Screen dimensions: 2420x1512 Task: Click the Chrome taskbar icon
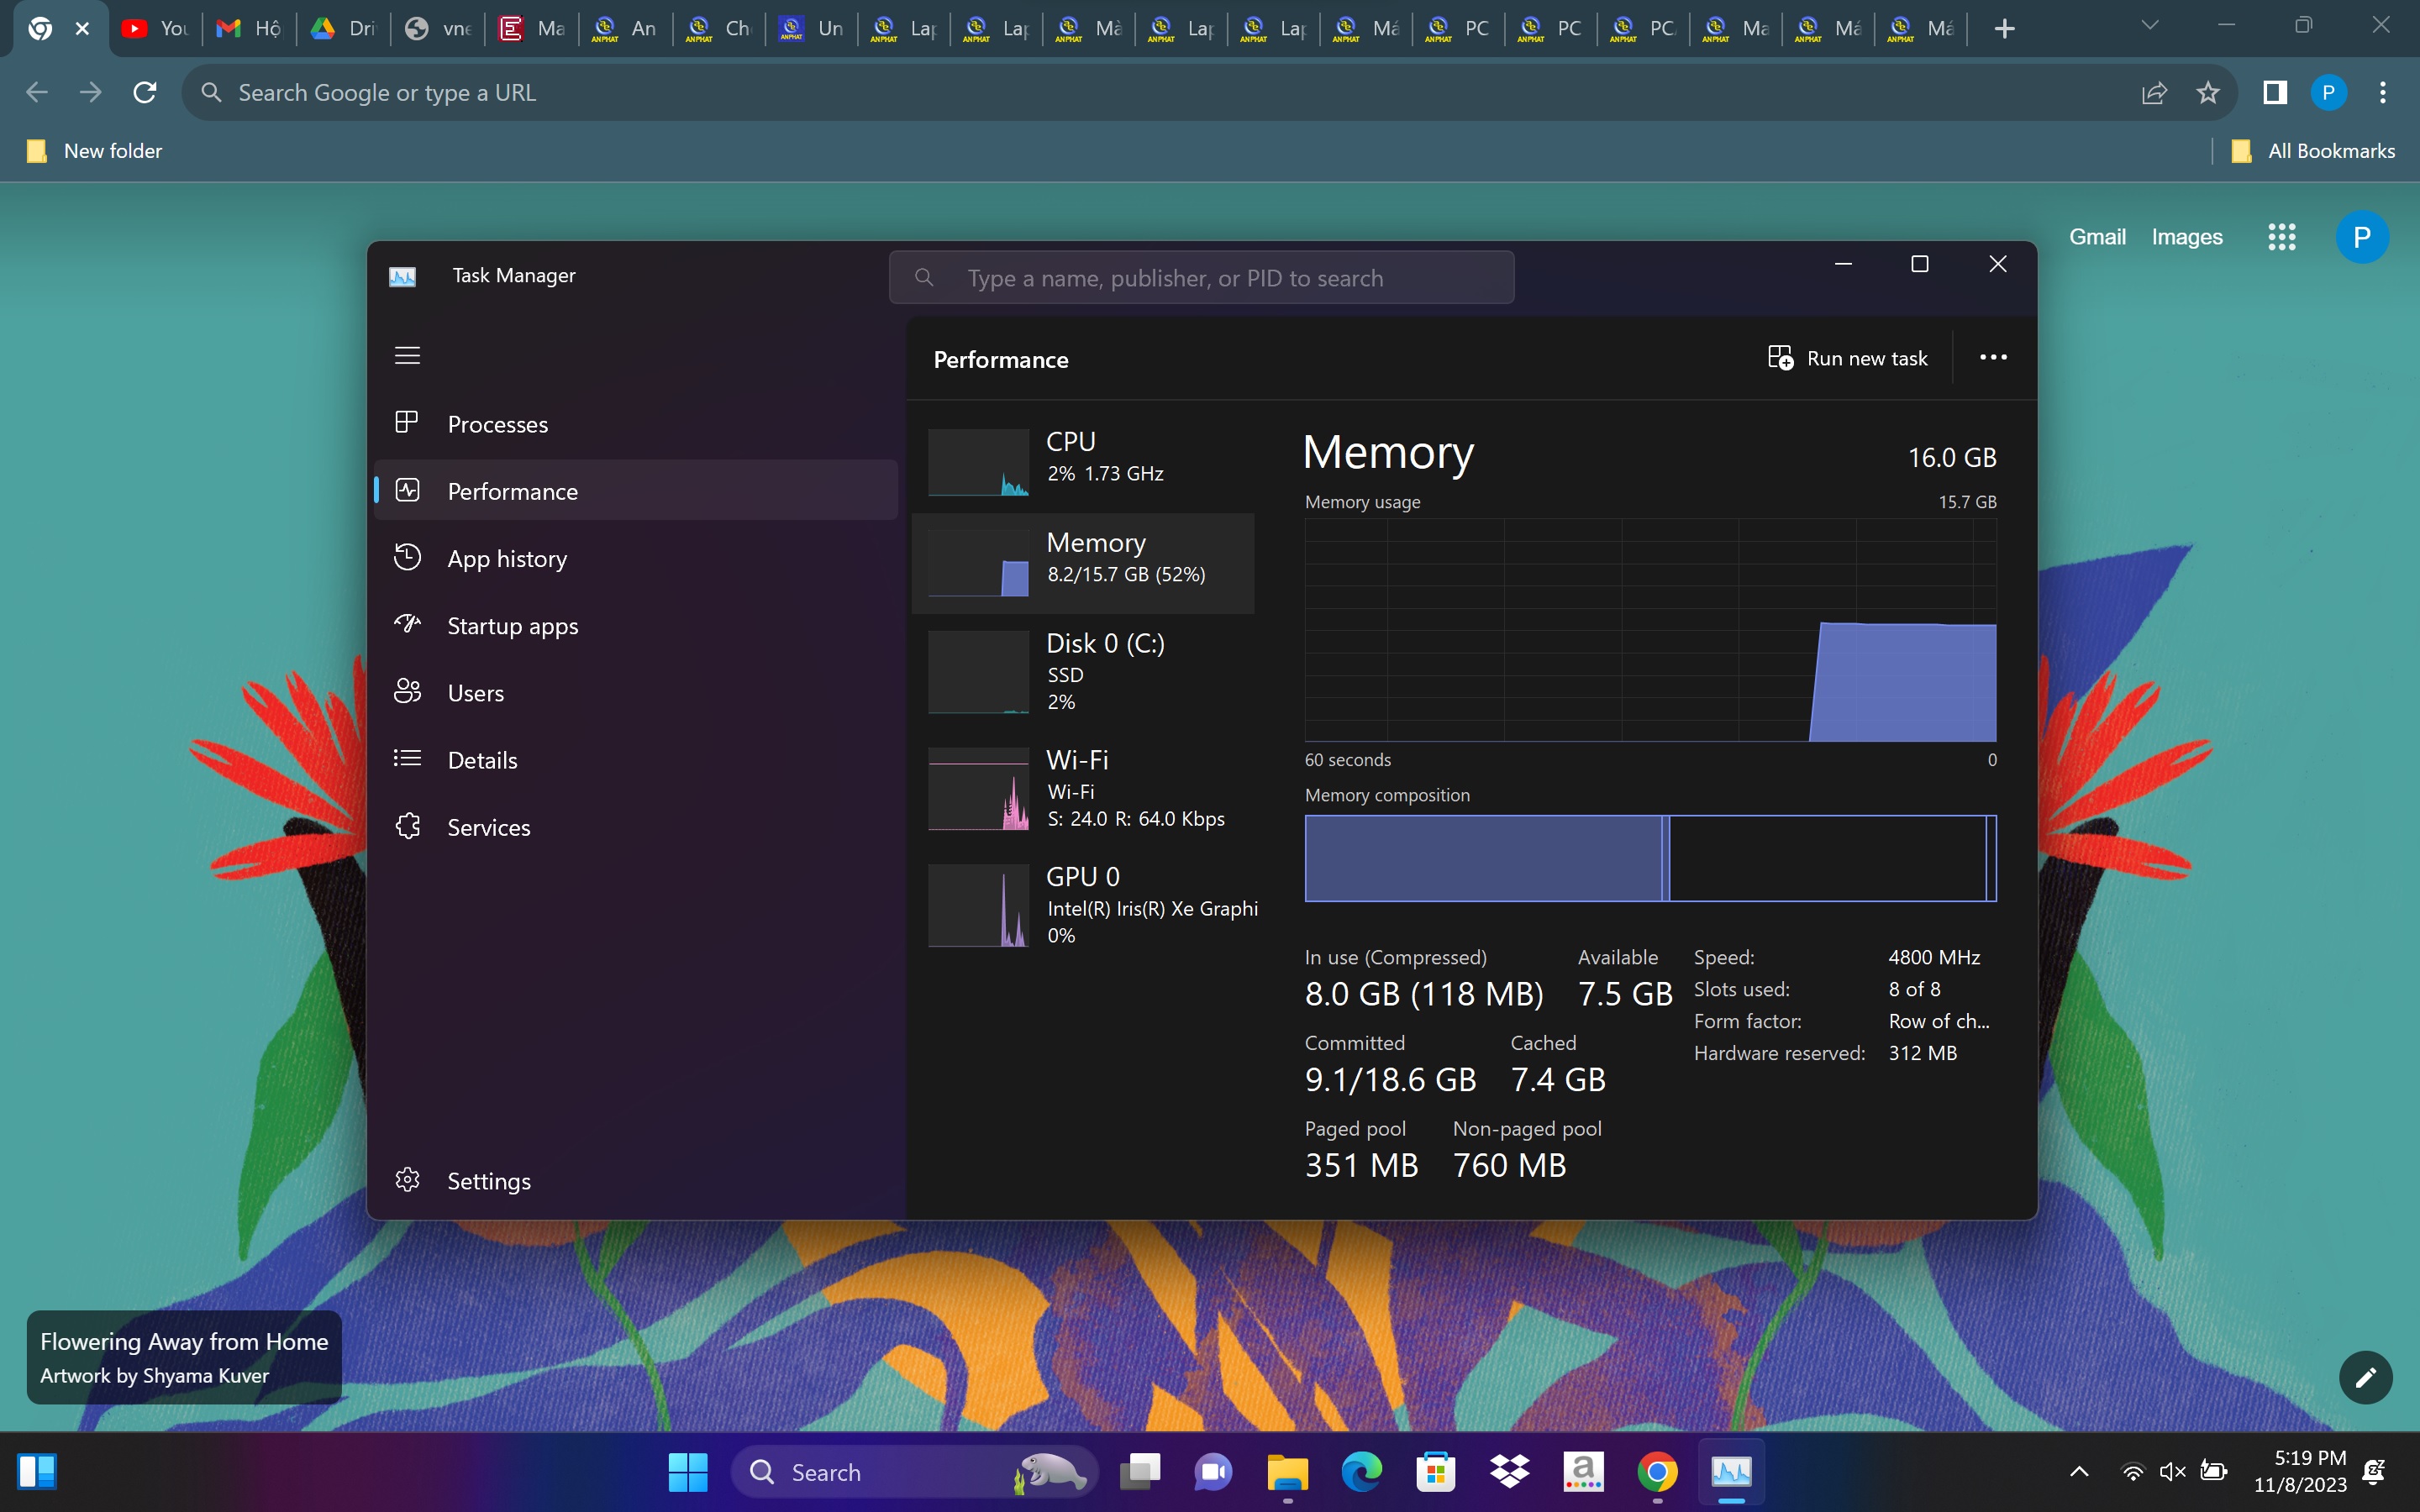click(x=1655, y=1472)
